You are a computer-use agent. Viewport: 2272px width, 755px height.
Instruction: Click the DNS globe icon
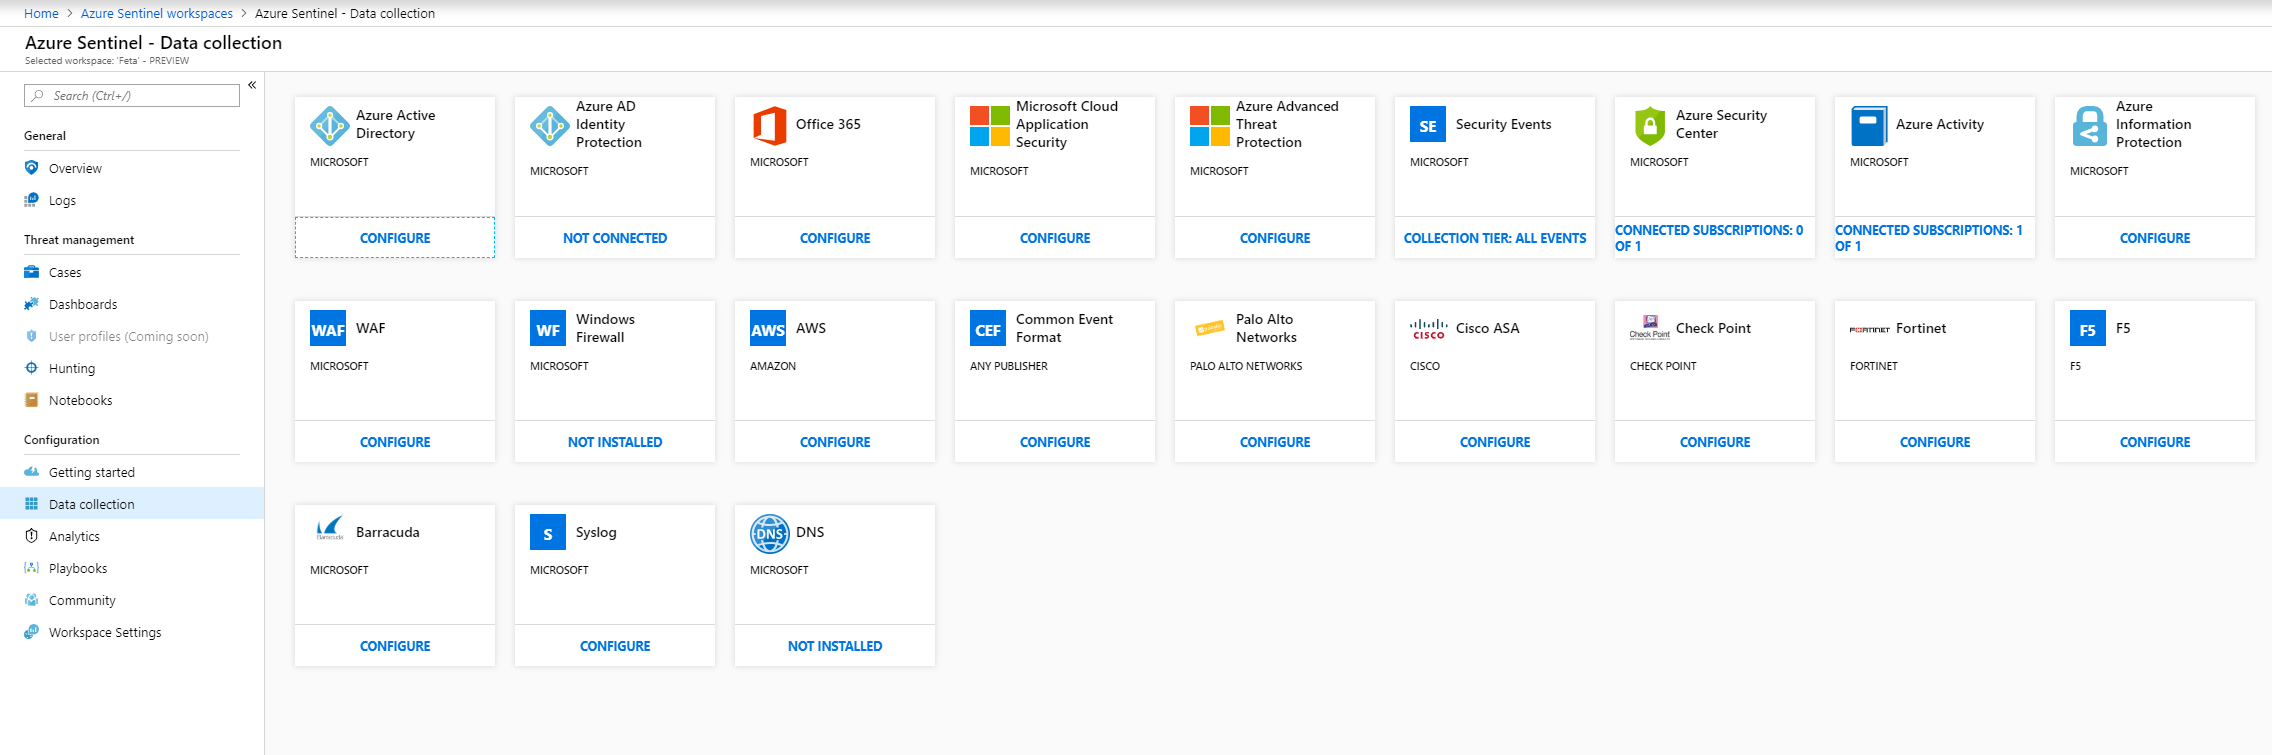[x=769, y=533]
